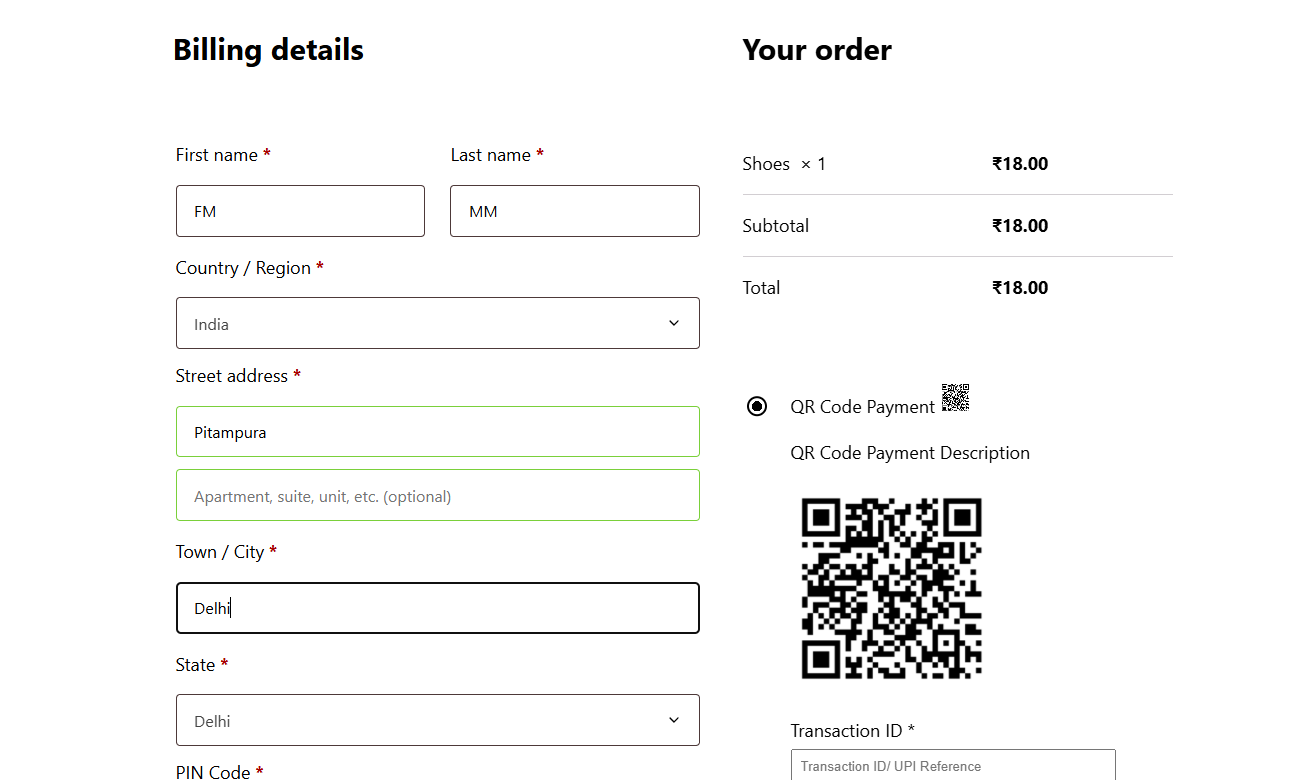Click the First name label
1305x780 pixels.
pos(216,155)
